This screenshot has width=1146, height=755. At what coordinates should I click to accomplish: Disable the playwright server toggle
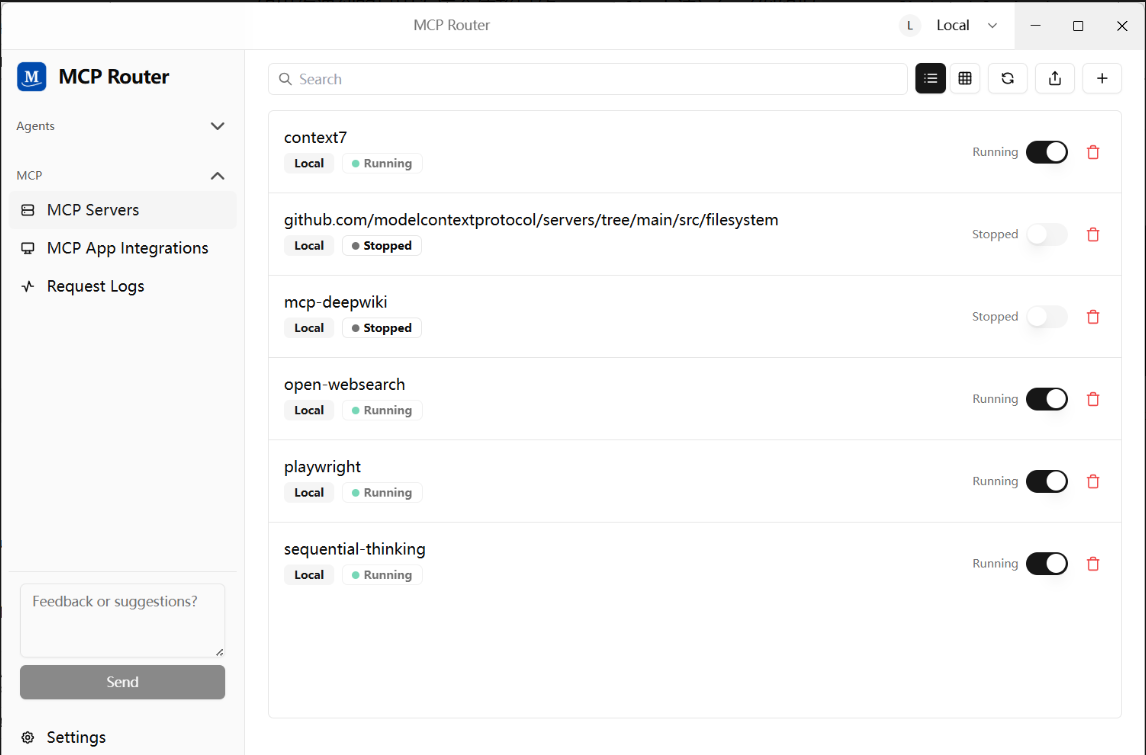(1047, 482)
